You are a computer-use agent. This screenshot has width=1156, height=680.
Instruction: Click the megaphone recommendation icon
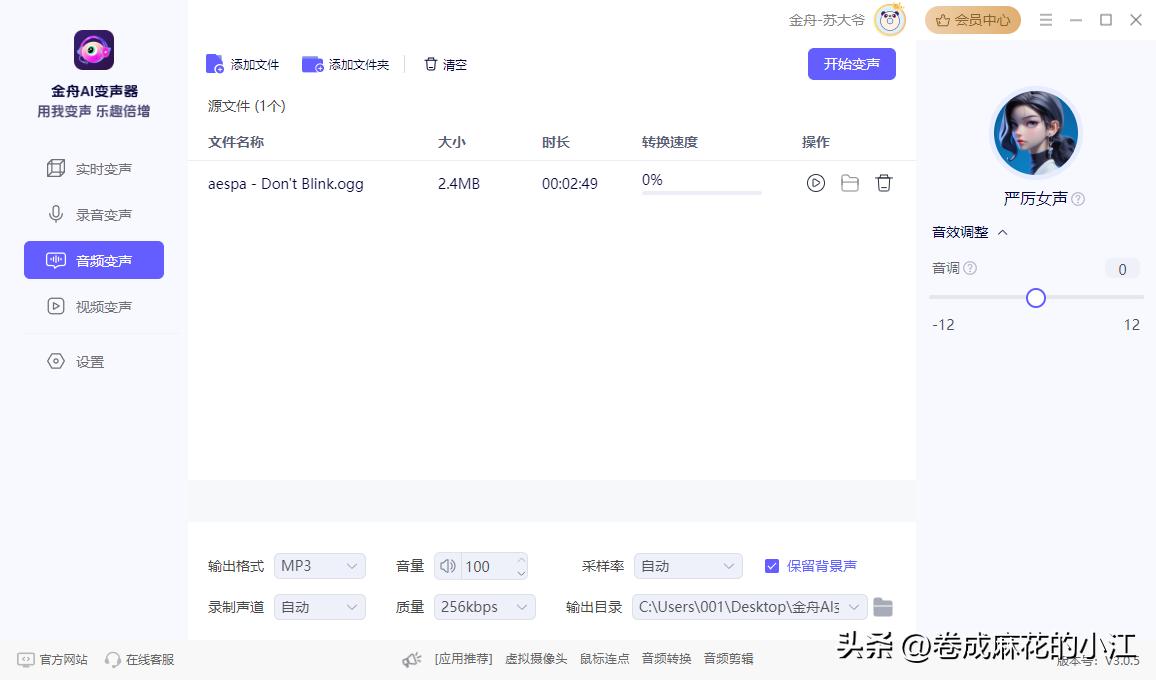[x=411, y=659]
